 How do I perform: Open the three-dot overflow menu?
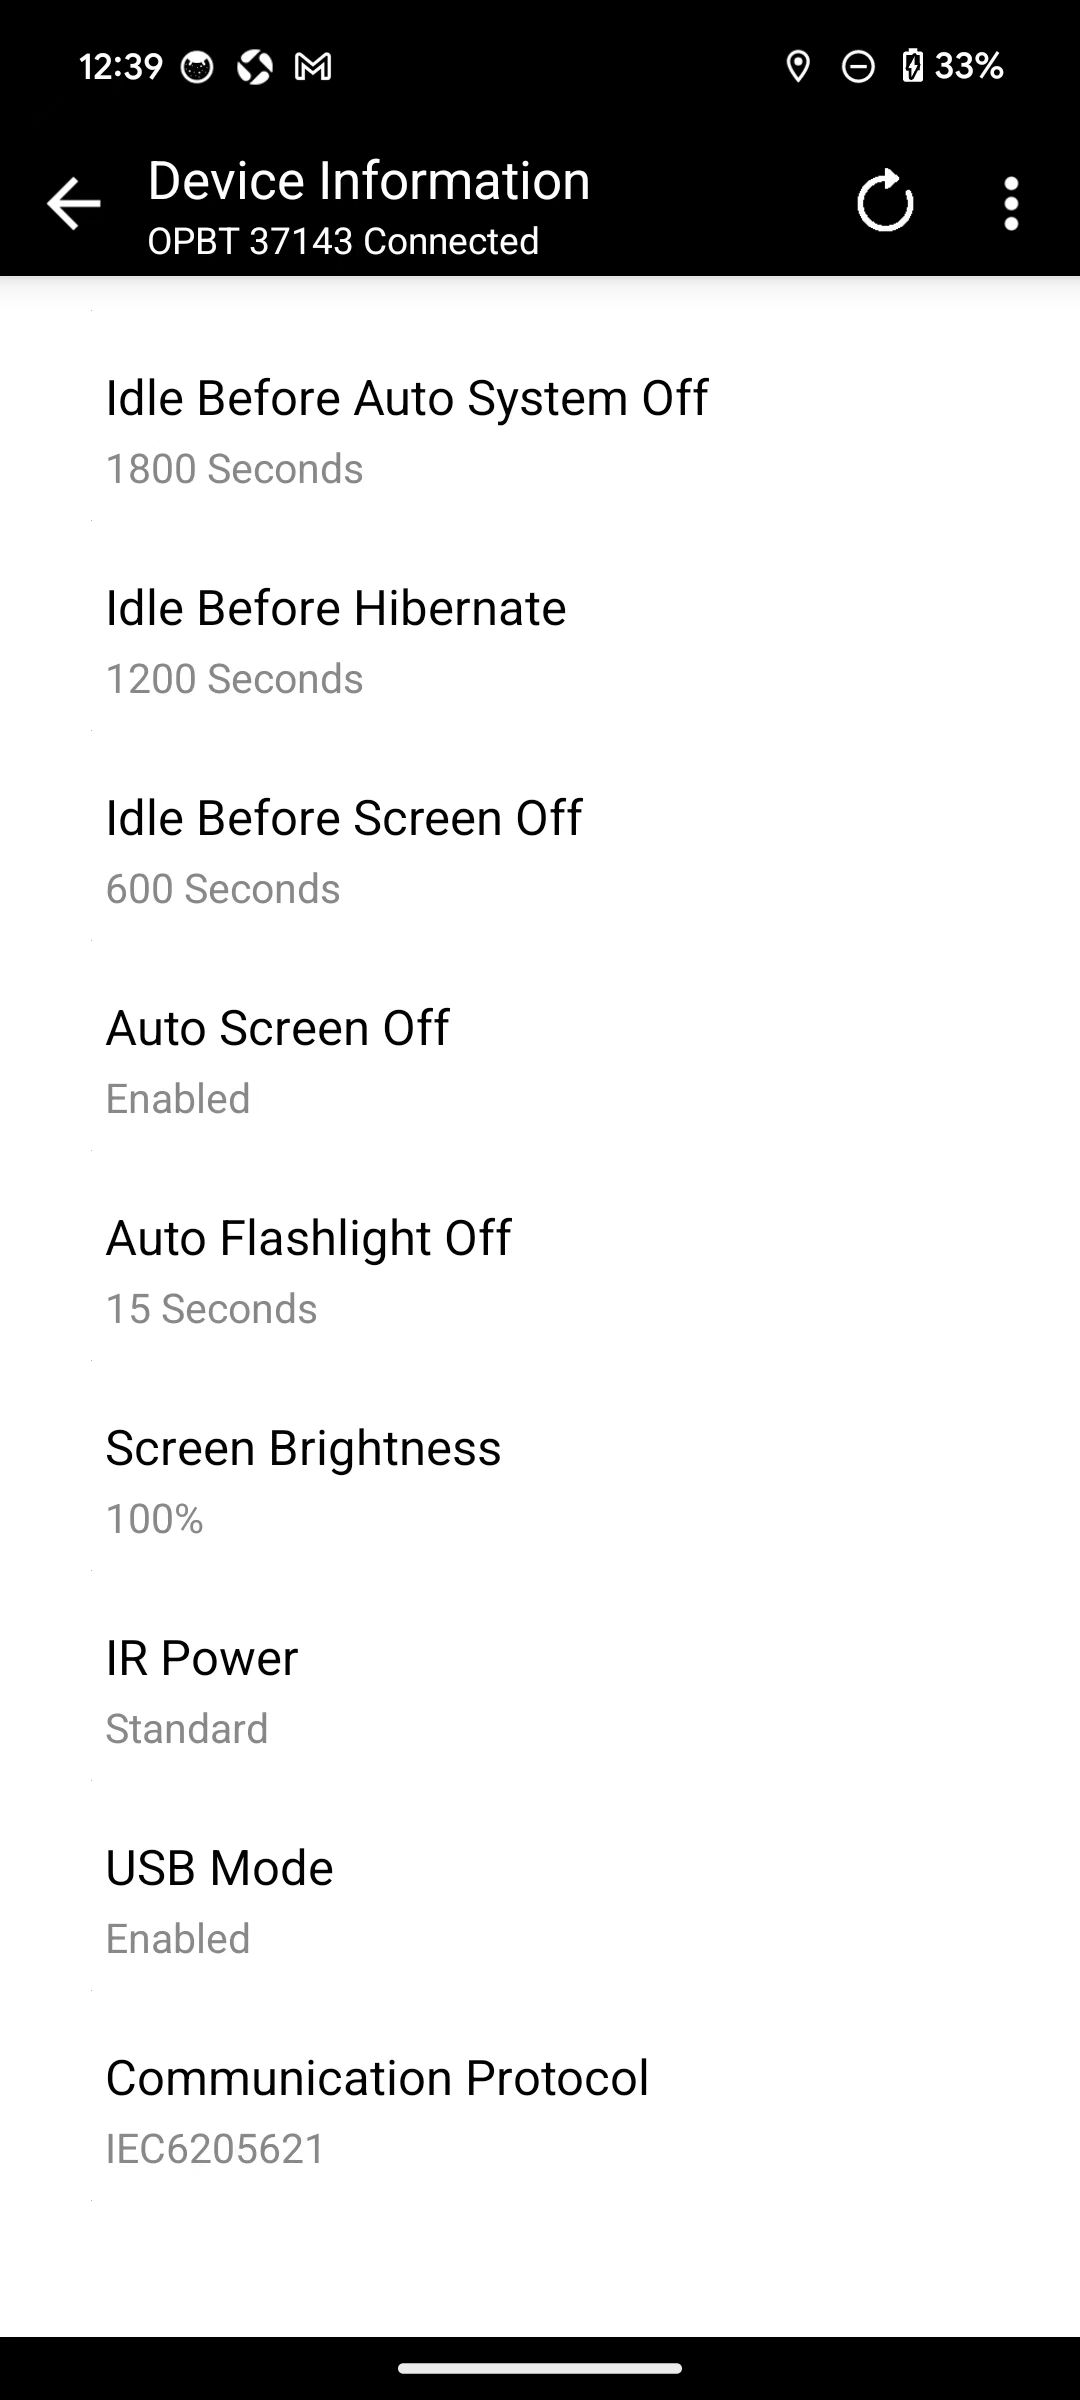1011,203
